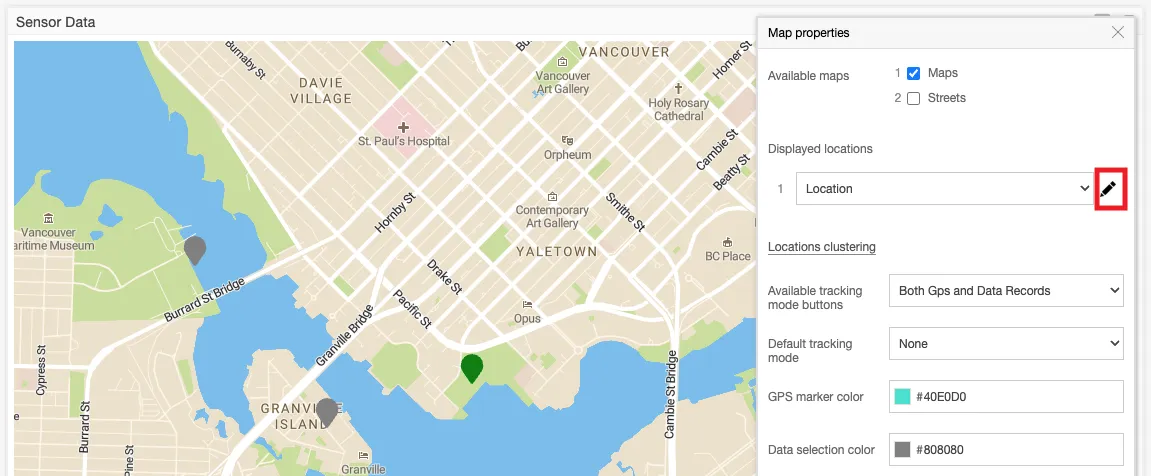Screen dimensions: 1151x476
Task: Click the Contemporary Art Gallery icon
Action: 551,196
